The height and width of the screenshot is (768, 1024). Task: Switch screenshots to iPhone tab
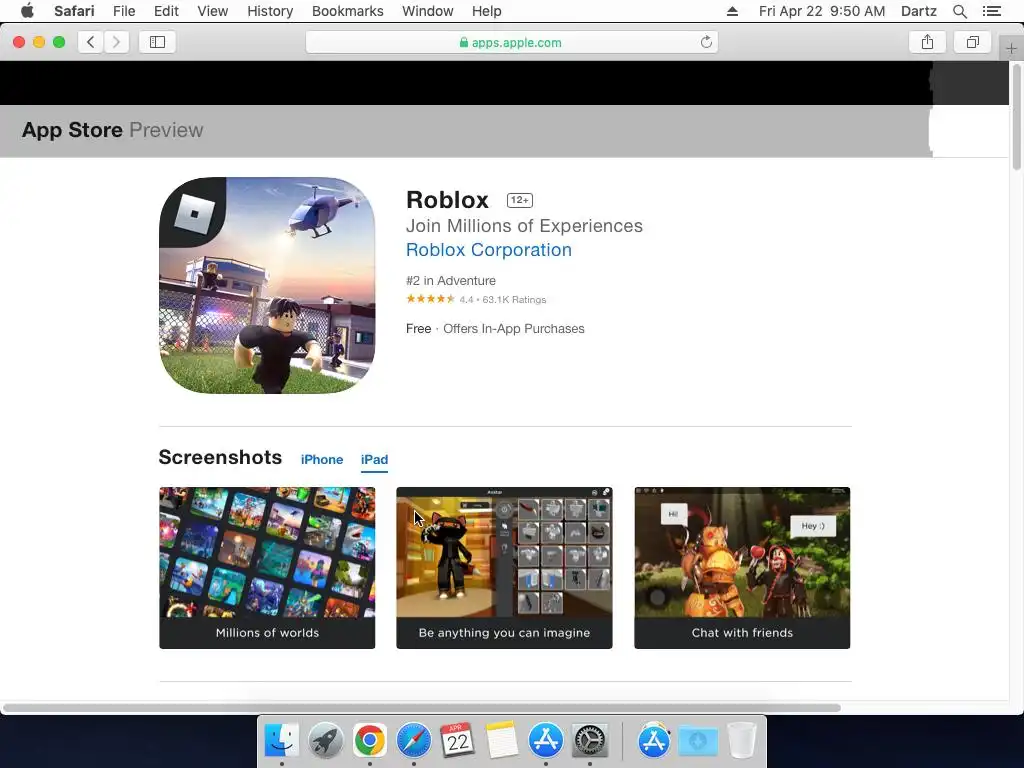(x=322, y=460)
